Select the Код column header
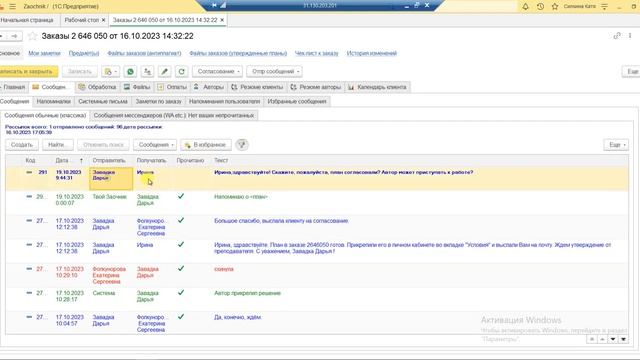 pos(30,160)
